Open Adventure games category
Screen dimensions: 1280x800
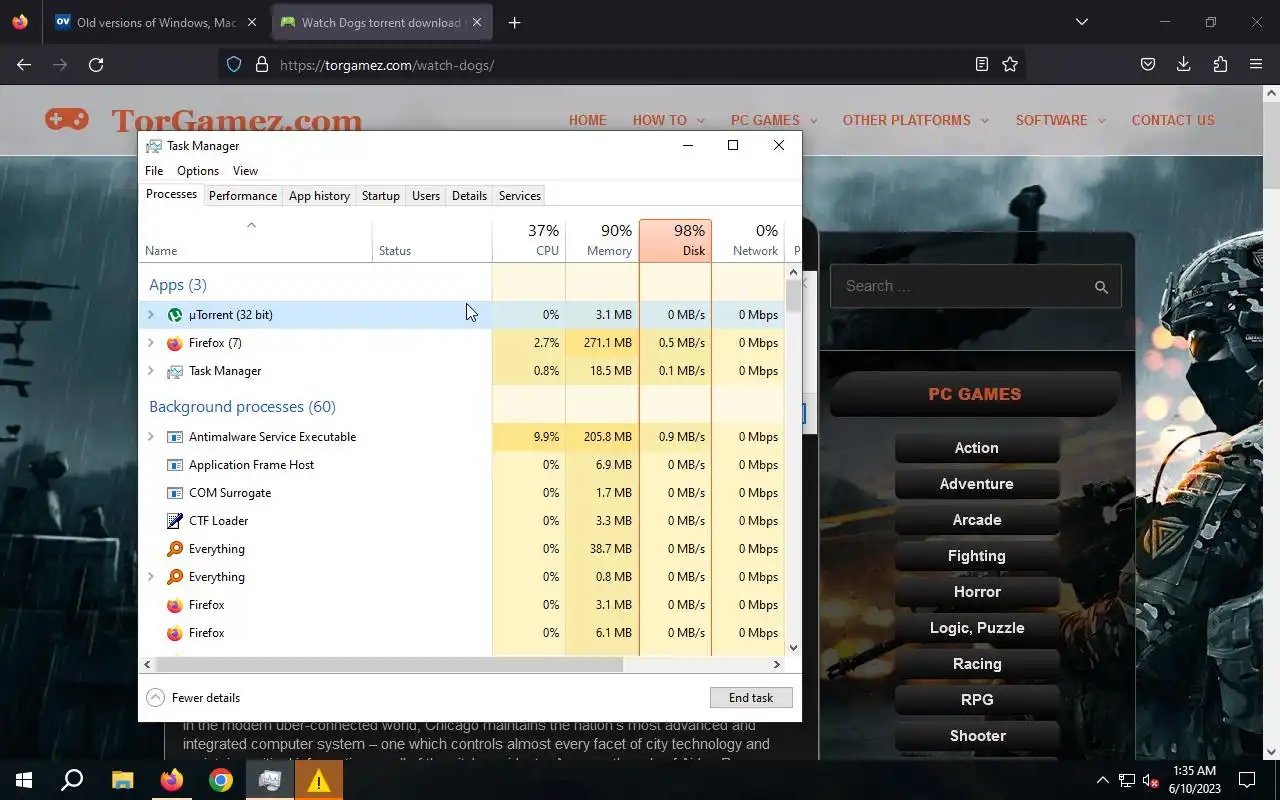[x=976, y=484]
